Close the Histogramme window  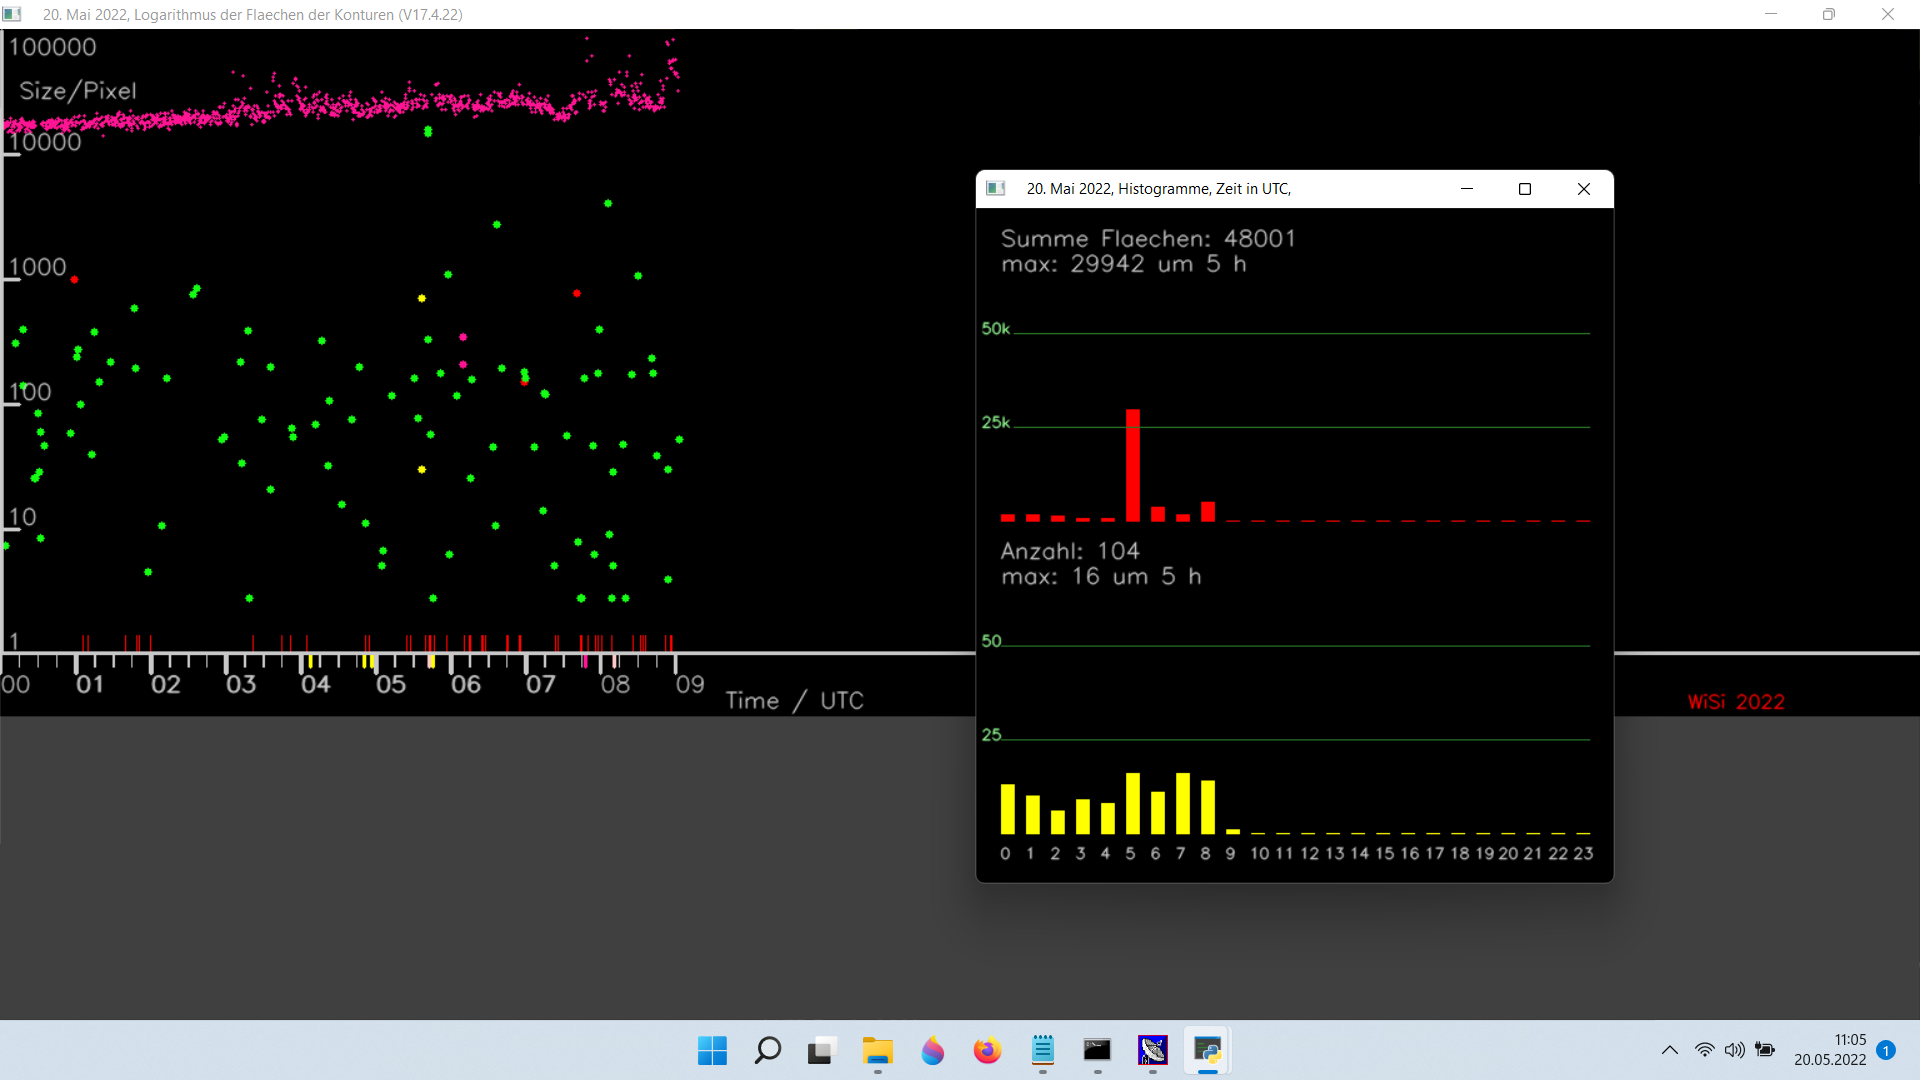1584,189
